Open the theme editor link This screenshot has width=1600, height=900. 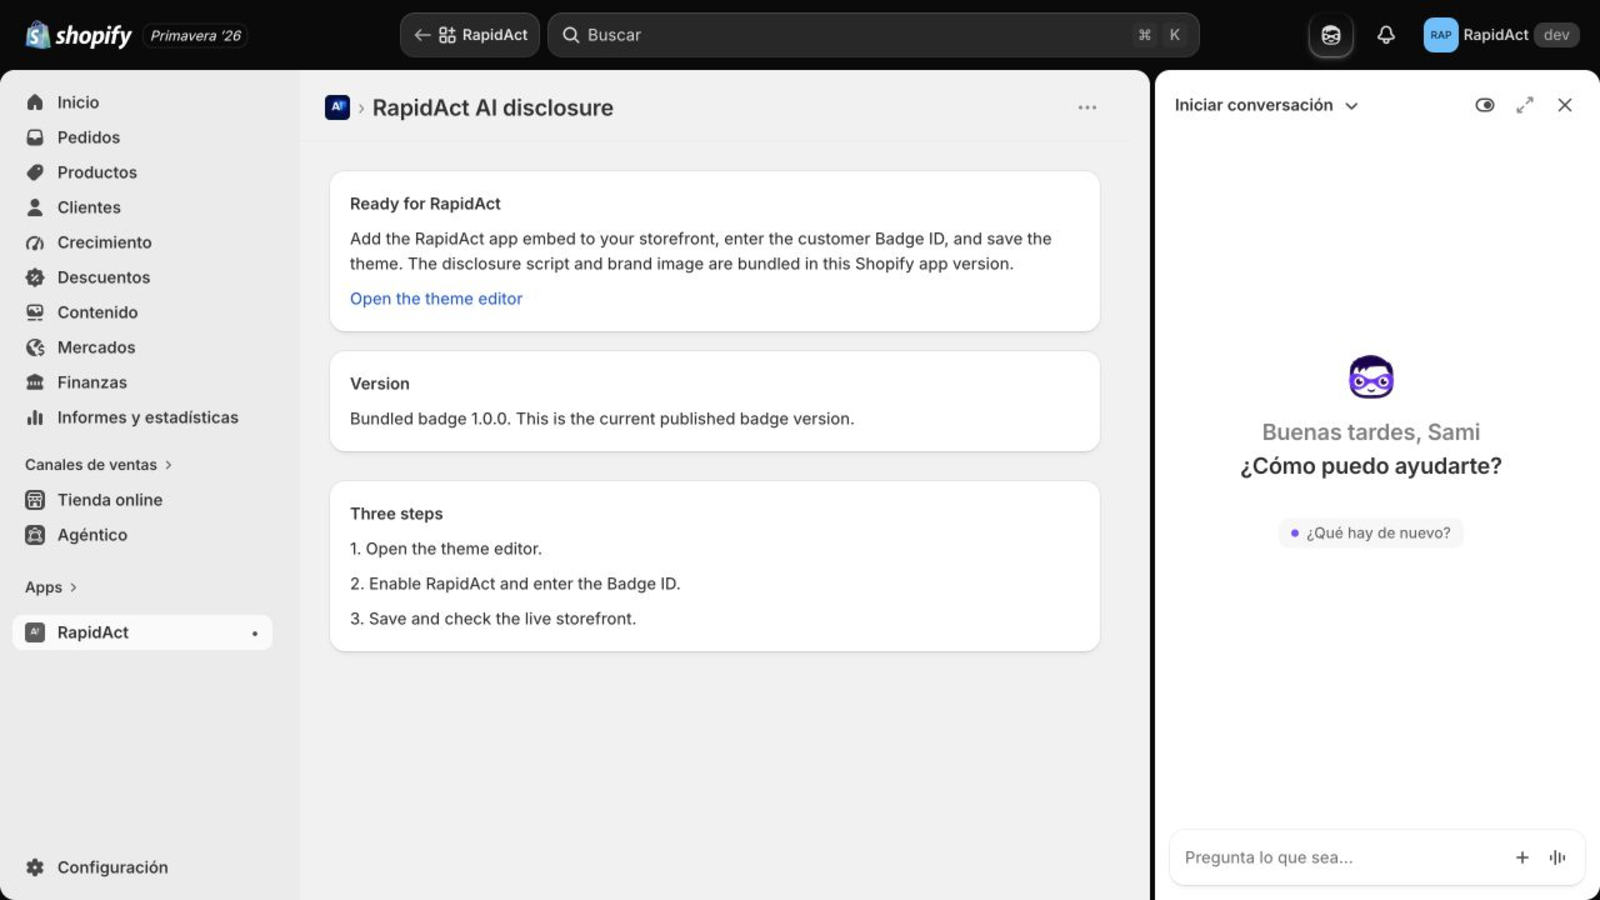[436, 299]
